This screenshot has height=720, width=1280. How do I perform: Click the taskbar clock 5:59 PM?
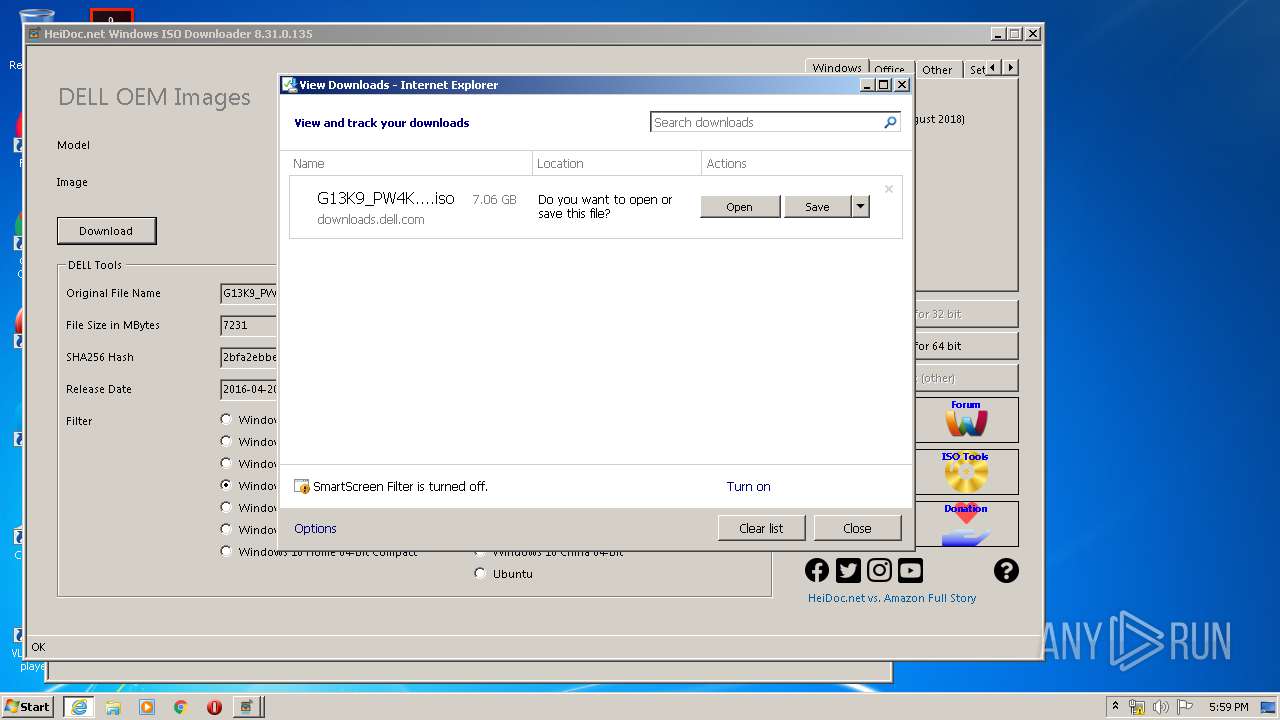1228,707
